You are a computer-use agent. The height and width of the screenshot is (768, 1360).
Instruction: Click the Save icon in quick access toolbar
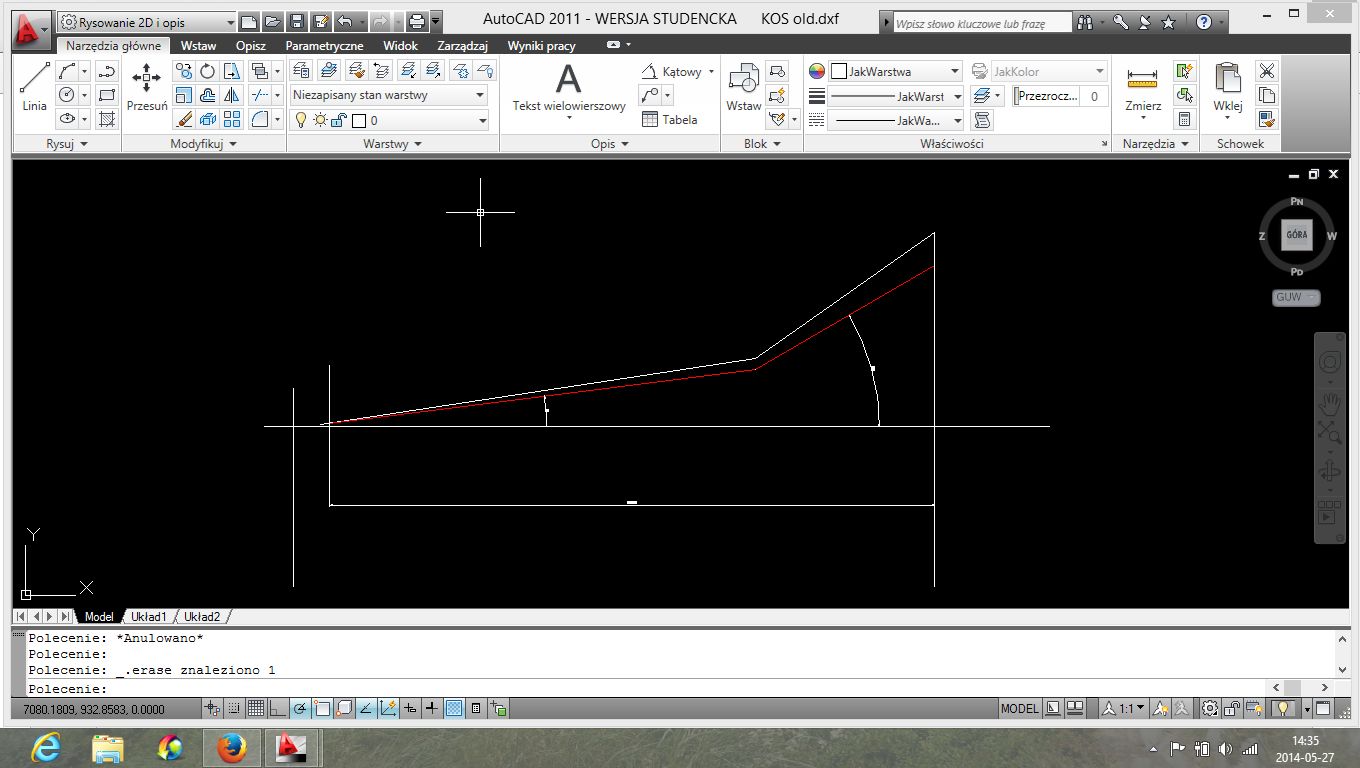coord(297,21)
